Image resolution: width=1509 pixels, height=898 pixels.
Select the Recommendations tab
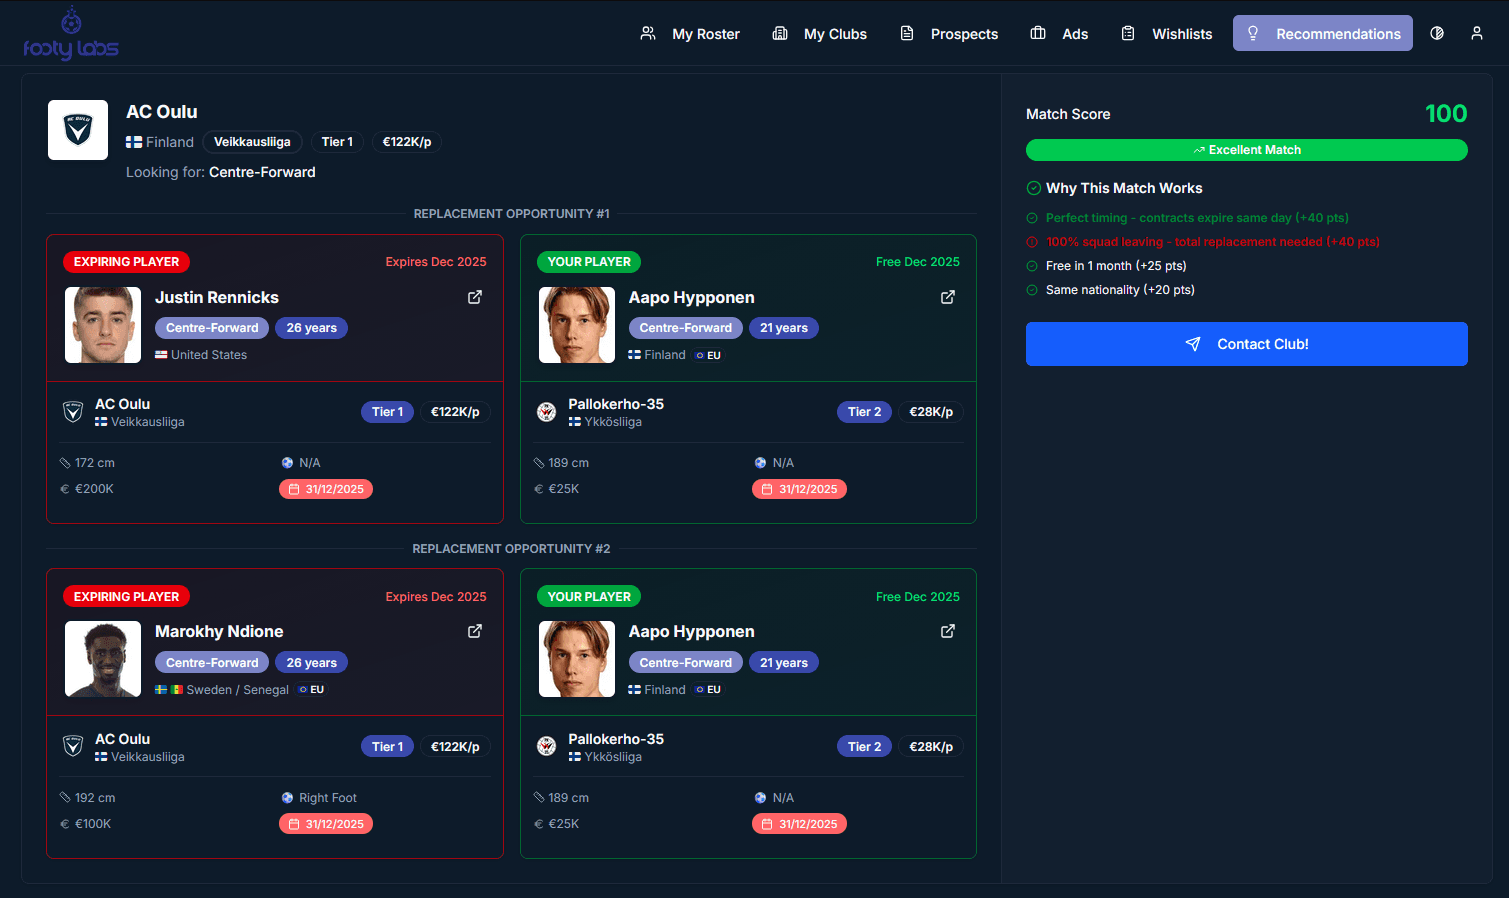click(x=1322, y=34)
